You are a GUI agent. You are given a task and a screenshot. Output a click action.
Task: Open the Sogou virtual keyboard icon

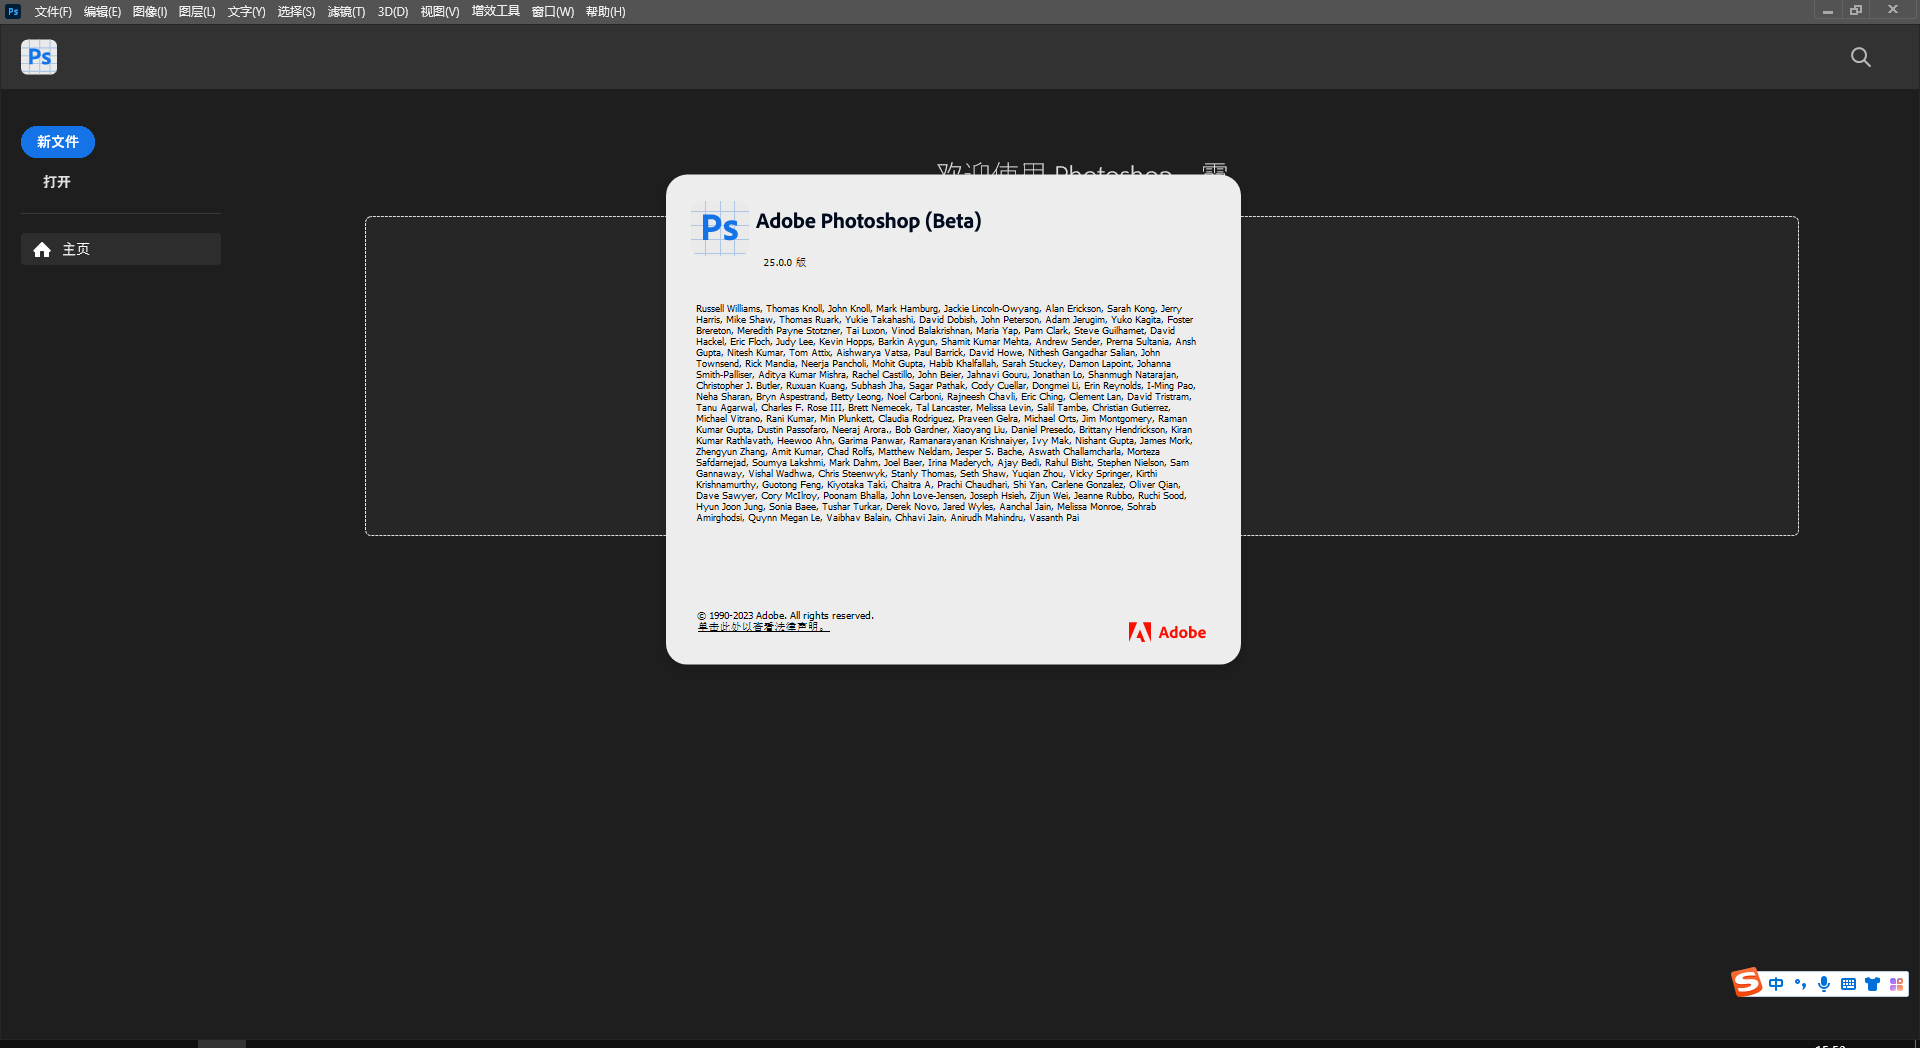tap(1849, 984)
